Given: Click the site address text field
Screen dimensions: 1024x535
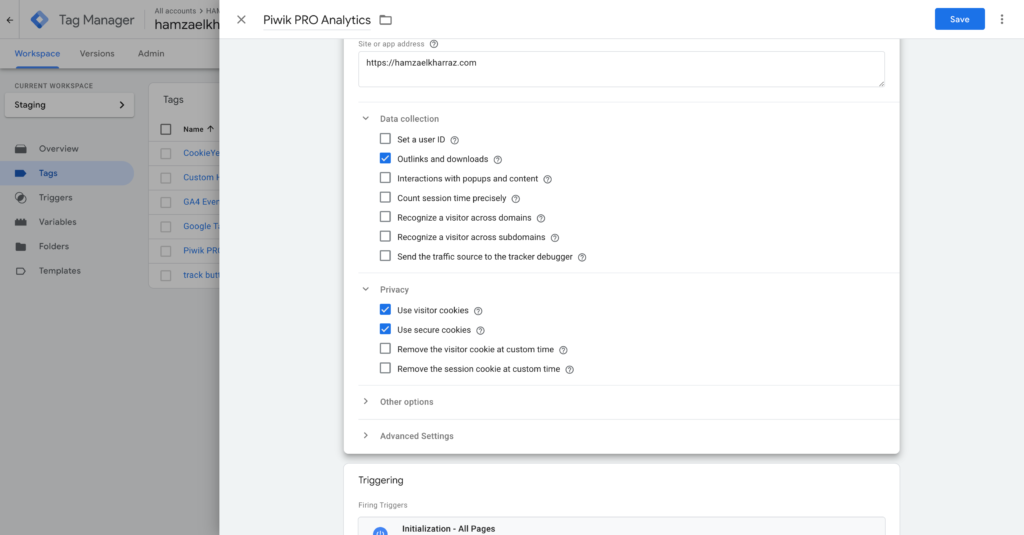Looking at the screenshot, I should coord(621,69).
